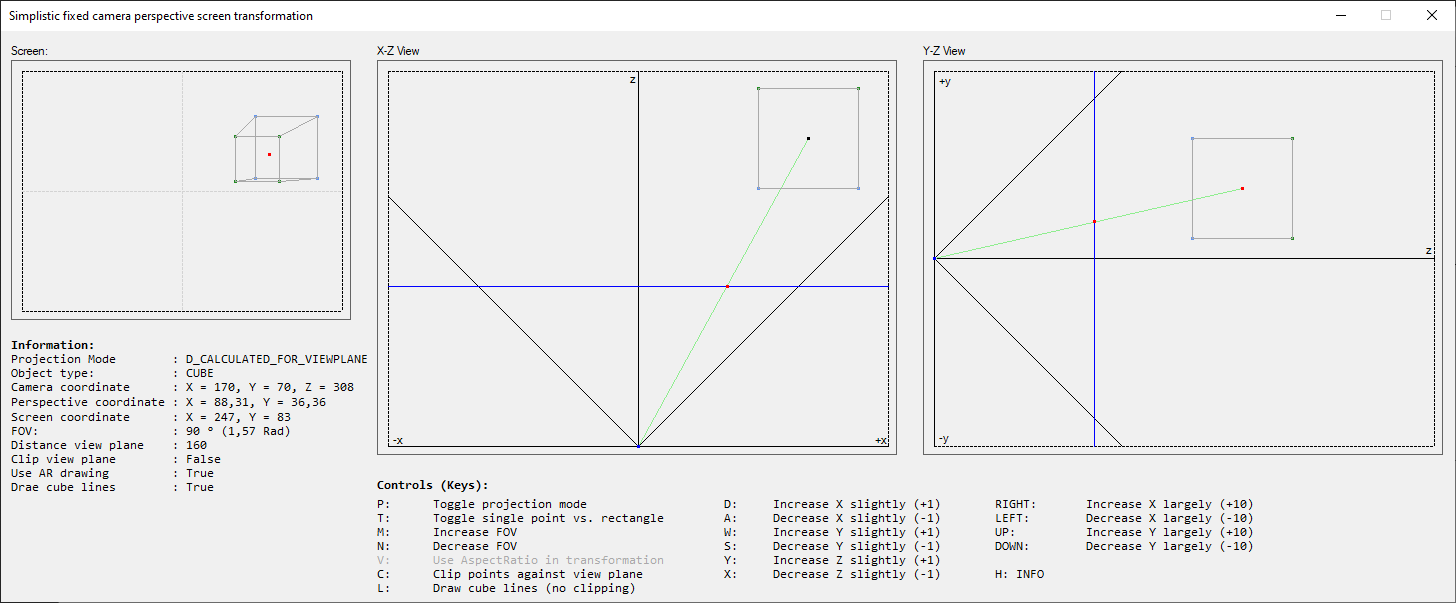Click 'Draw cube lines (no clipping)' entry

[534, 588]
